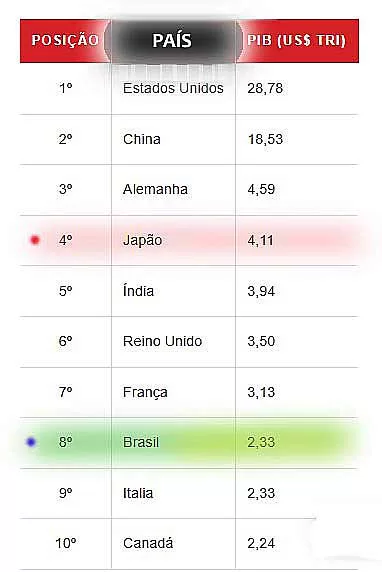Click the 1º position cell

point(66,88)
